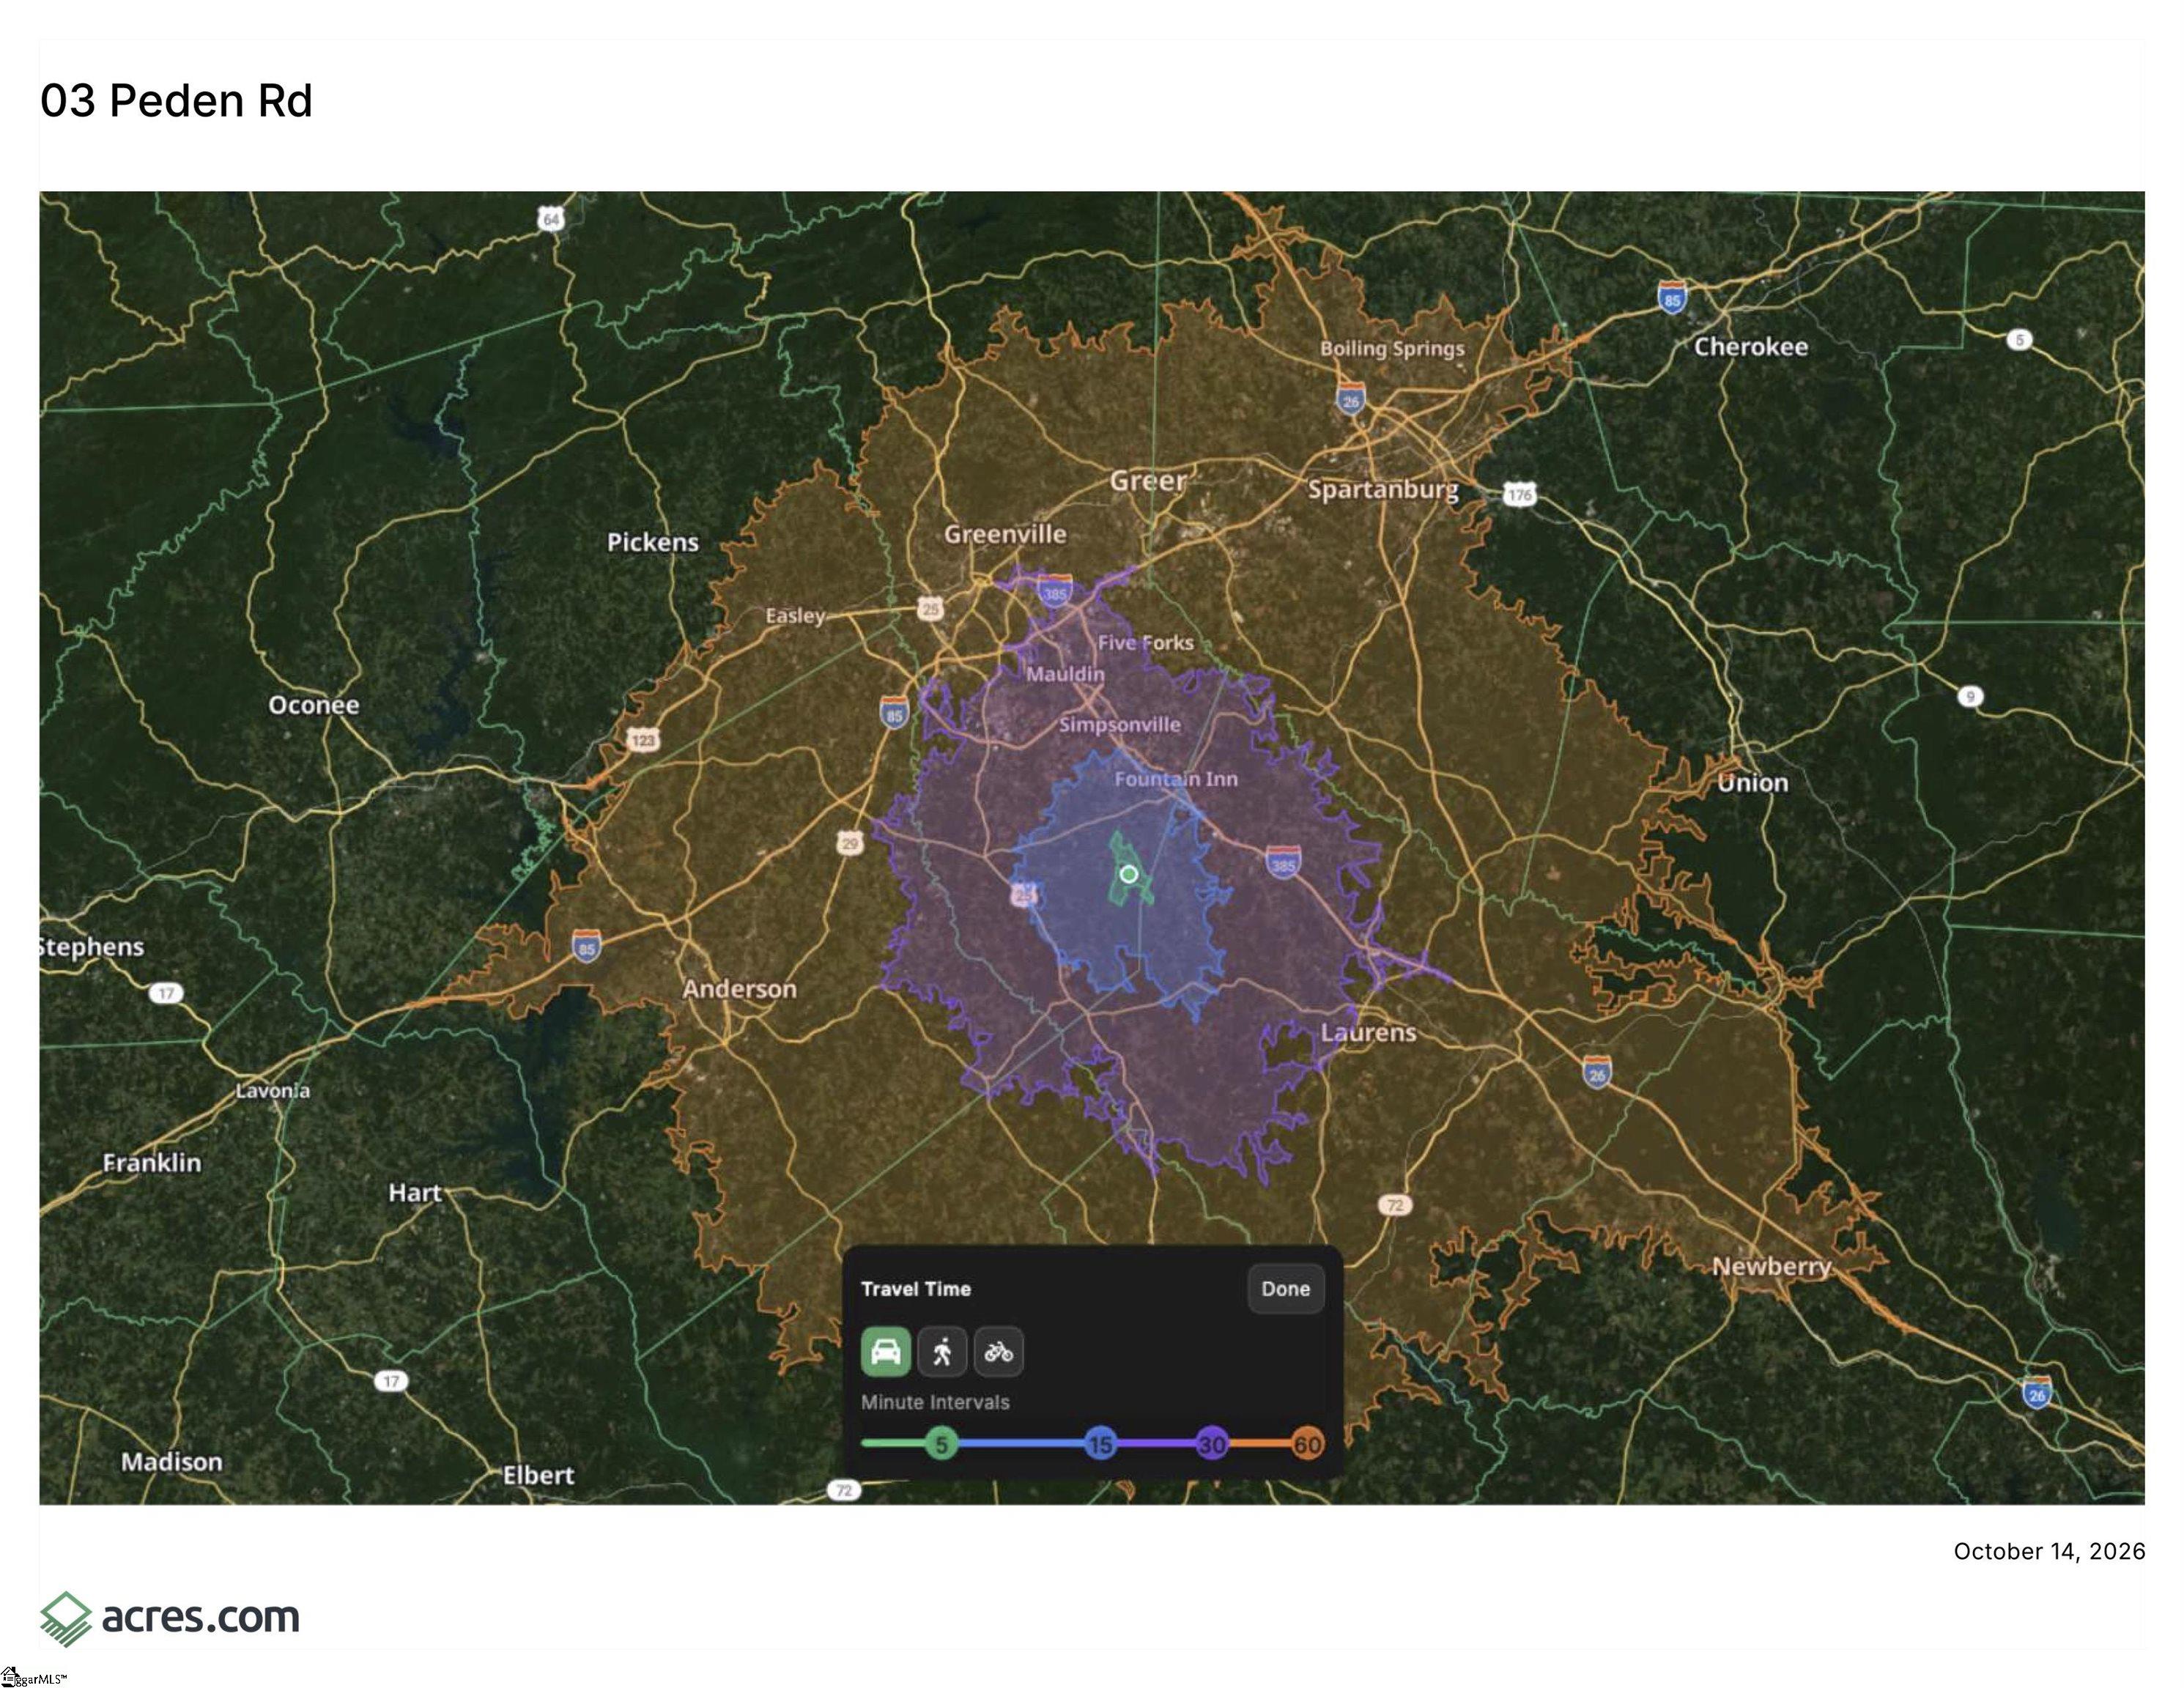Click the Simpsonville label
Screen dimensions: 2184x1688
[x=1120, y=724]
